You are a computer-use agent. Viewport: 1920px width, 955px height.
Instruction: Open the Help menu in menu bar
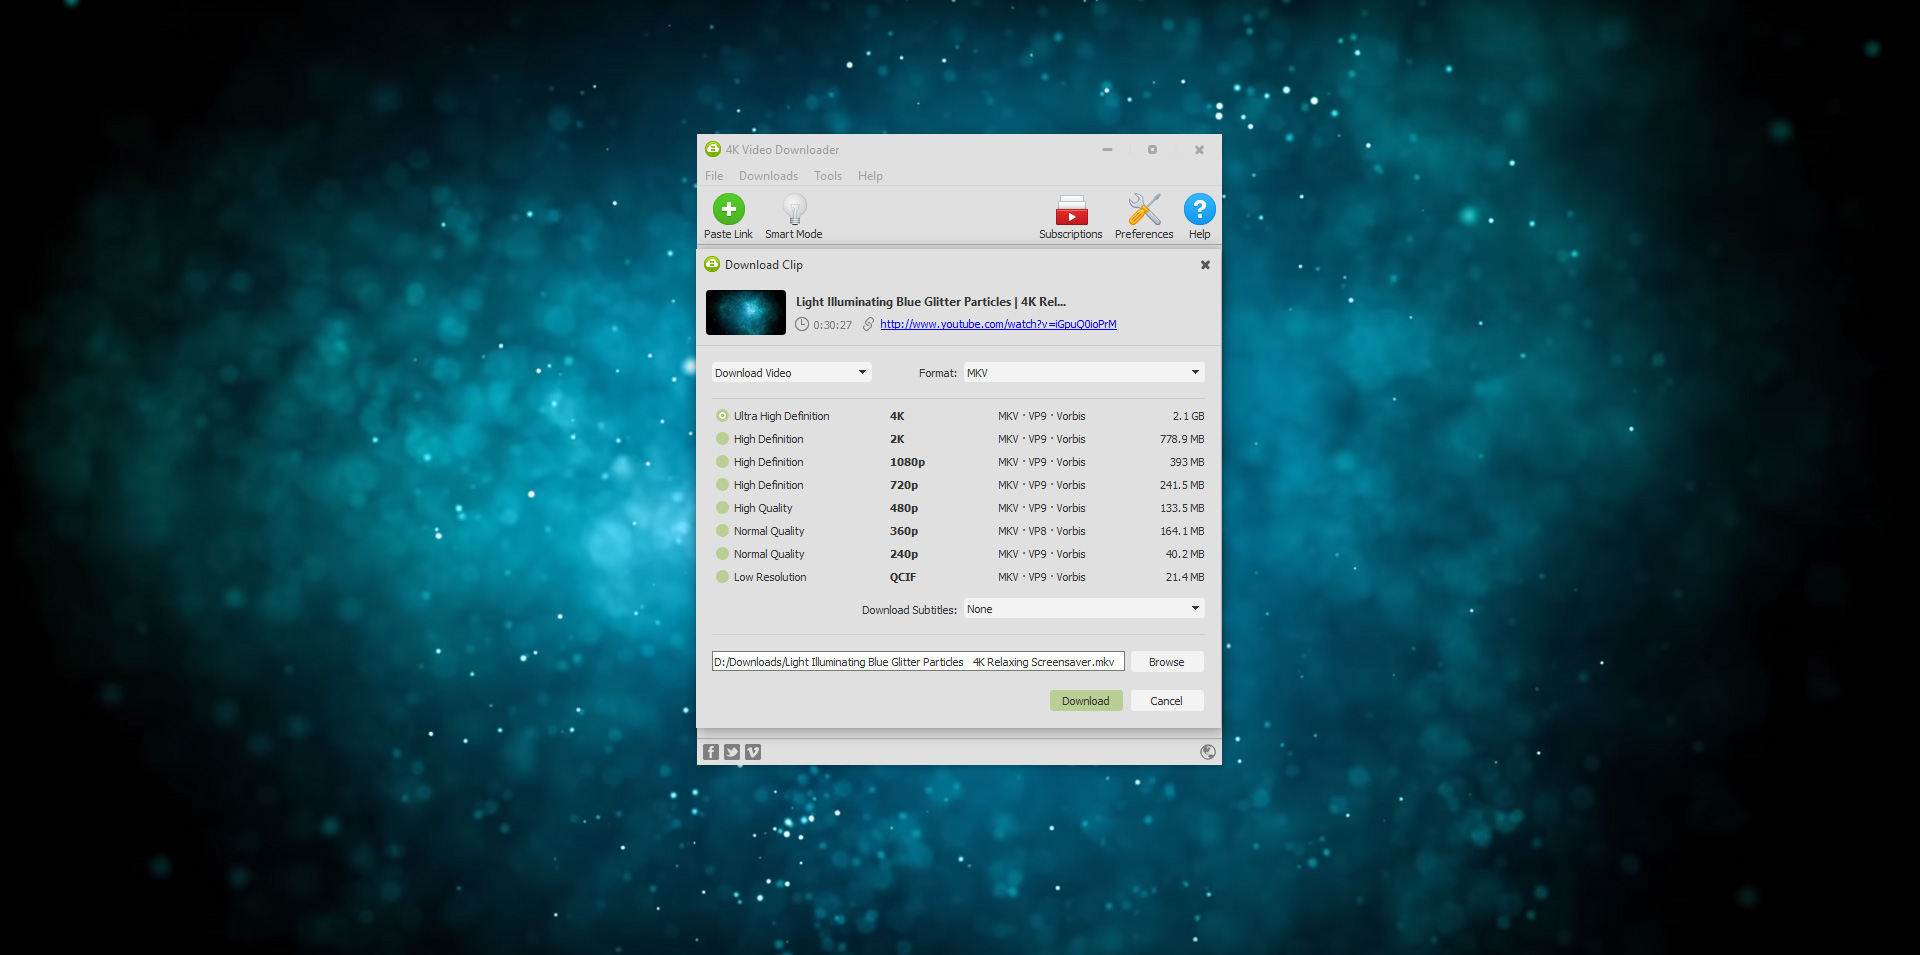coord(870,176)
